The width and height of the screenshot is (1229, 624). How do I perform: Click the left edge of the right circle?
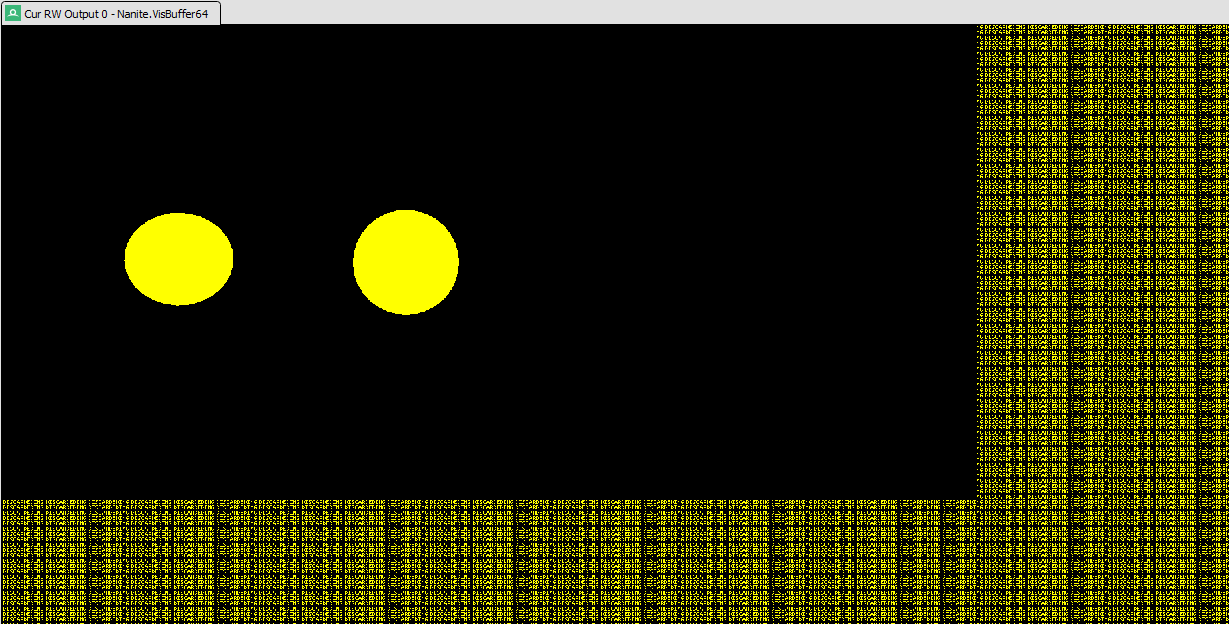click(354, 262)
